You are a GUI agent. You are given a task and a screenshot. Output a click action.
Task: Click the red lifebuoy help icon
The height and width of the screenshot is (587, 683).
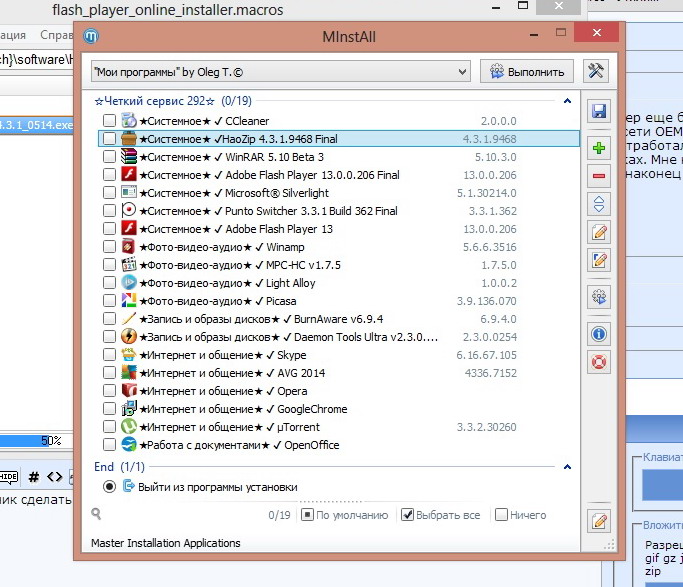[x=599, y=362]
